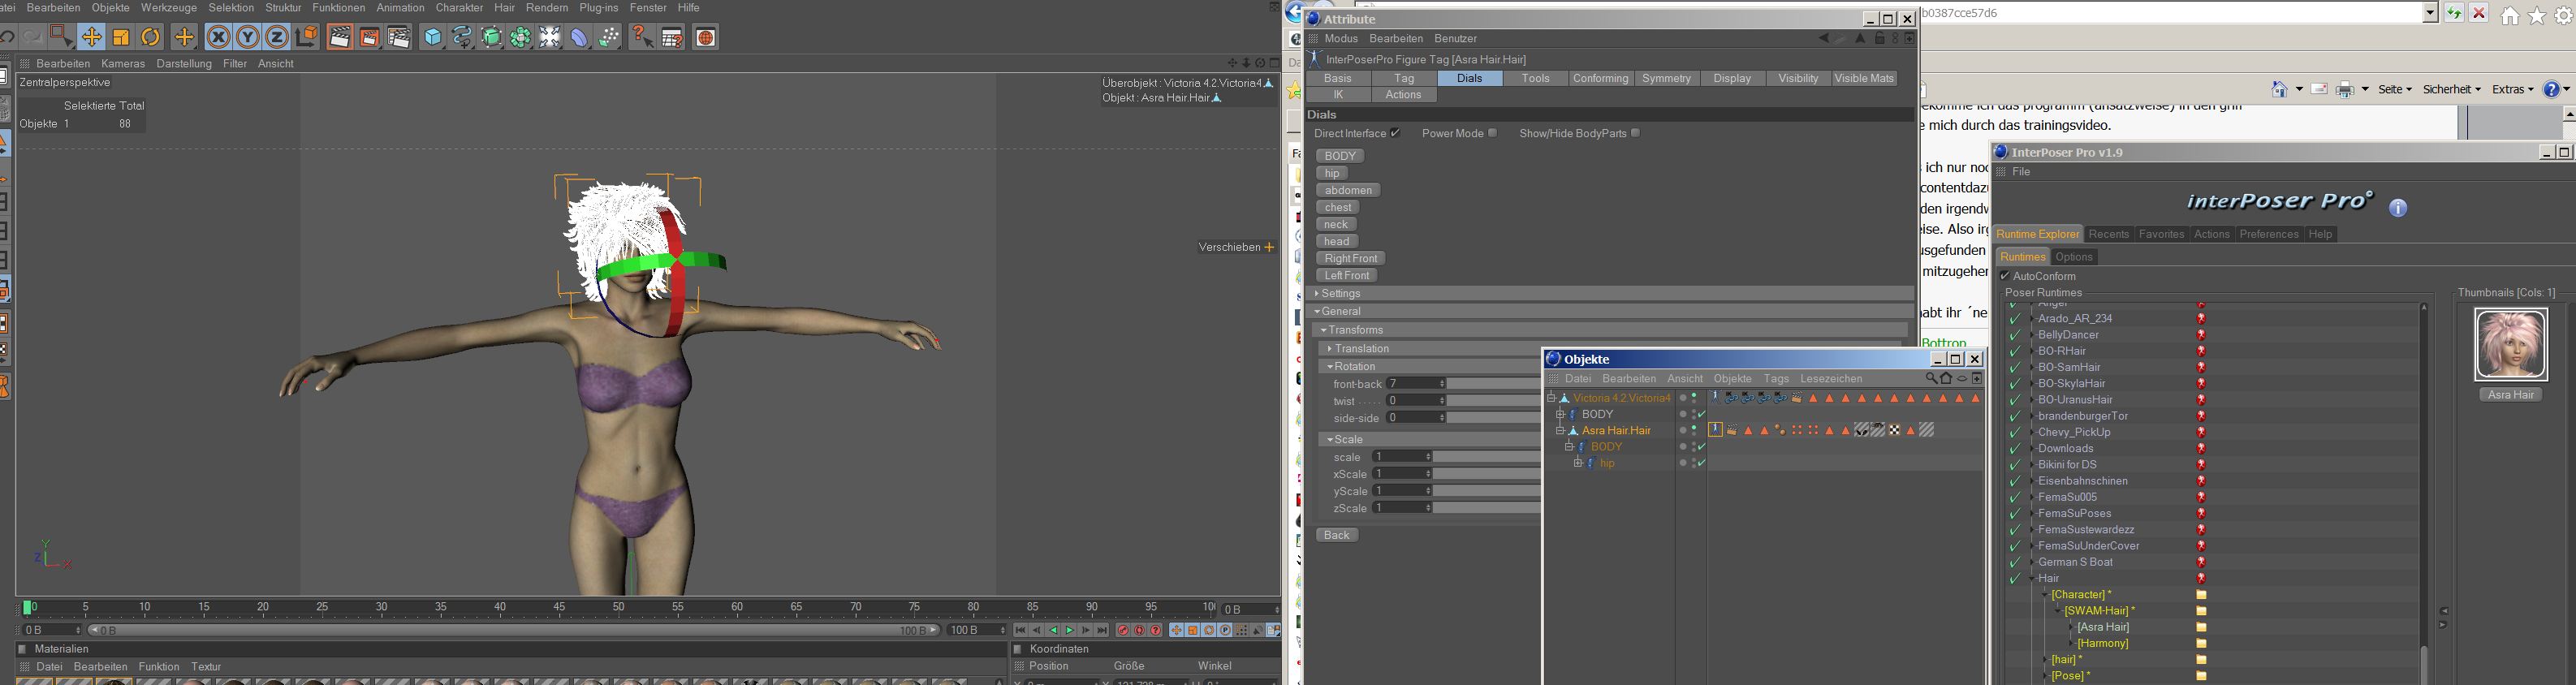Click the live selection tool icon

click(61, 37)
